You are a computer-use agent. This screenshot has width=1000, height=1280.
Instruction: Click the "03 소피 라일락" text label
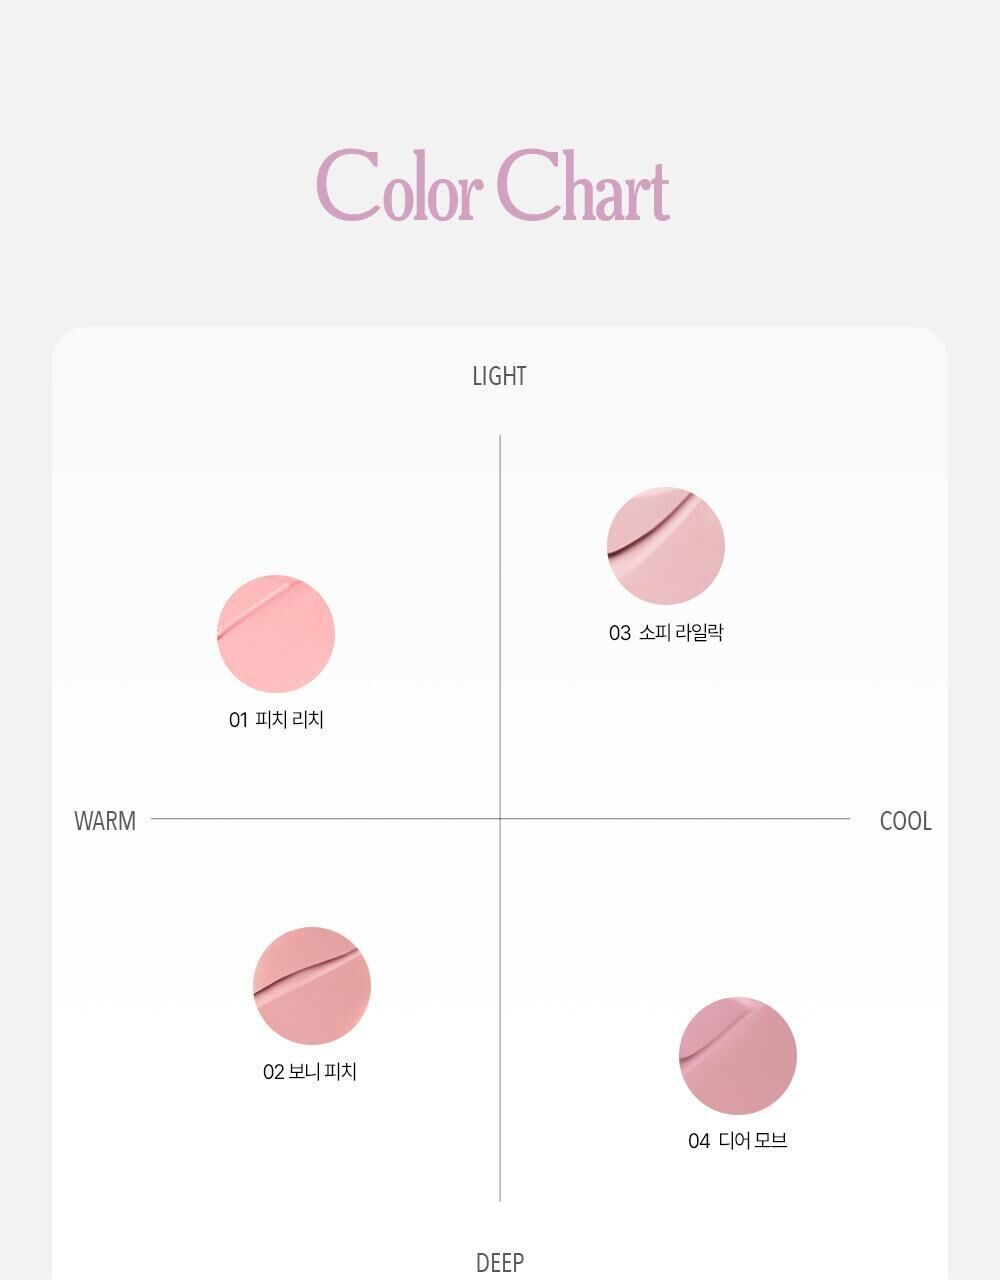pos(666,633)
